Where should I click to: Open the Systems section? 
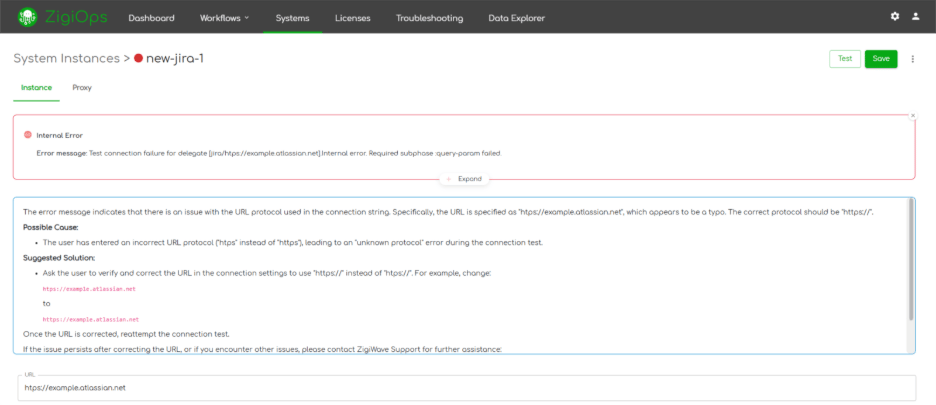(292, 18)
